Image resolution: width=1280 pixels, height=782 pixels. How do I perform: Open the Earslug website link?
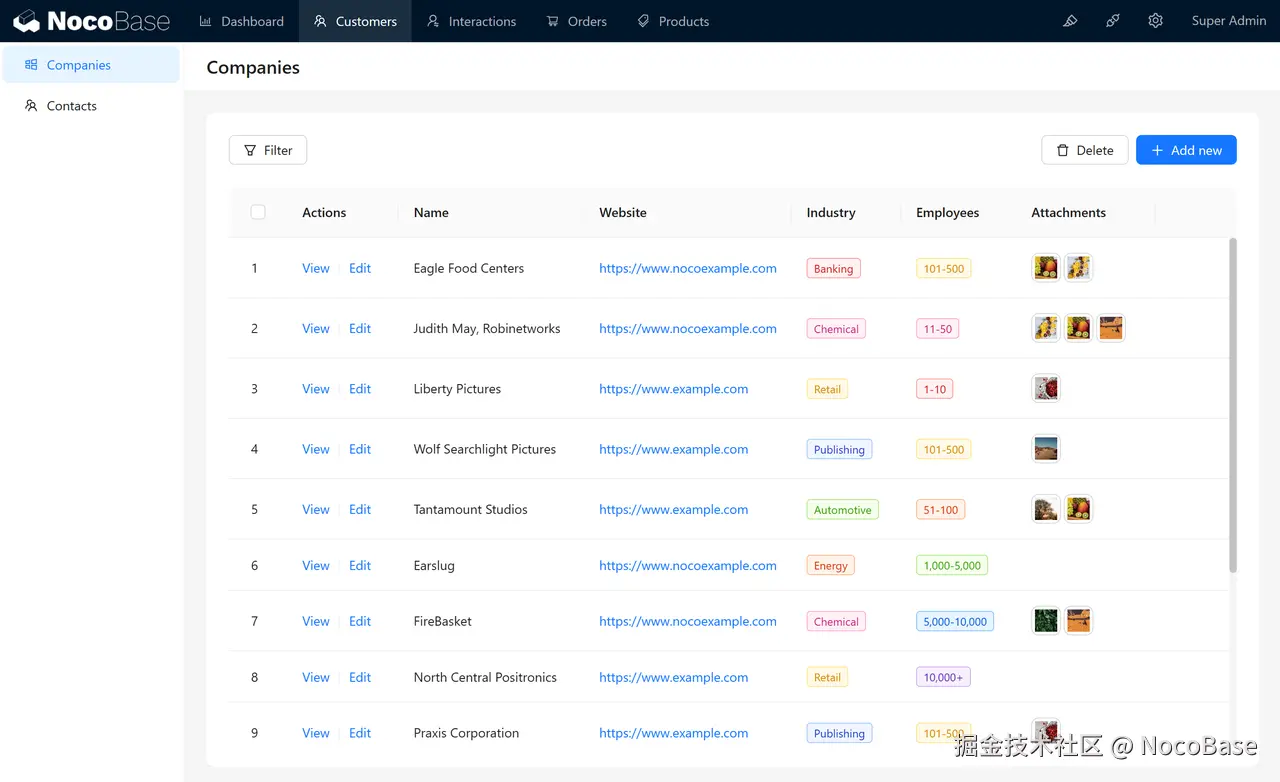(x=688, y=565)
